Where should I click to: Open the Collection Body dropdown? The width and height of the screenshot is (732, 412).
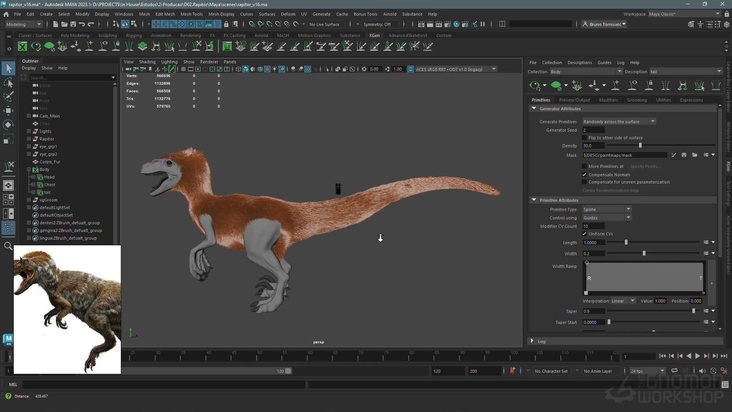(x=586, y=71)
